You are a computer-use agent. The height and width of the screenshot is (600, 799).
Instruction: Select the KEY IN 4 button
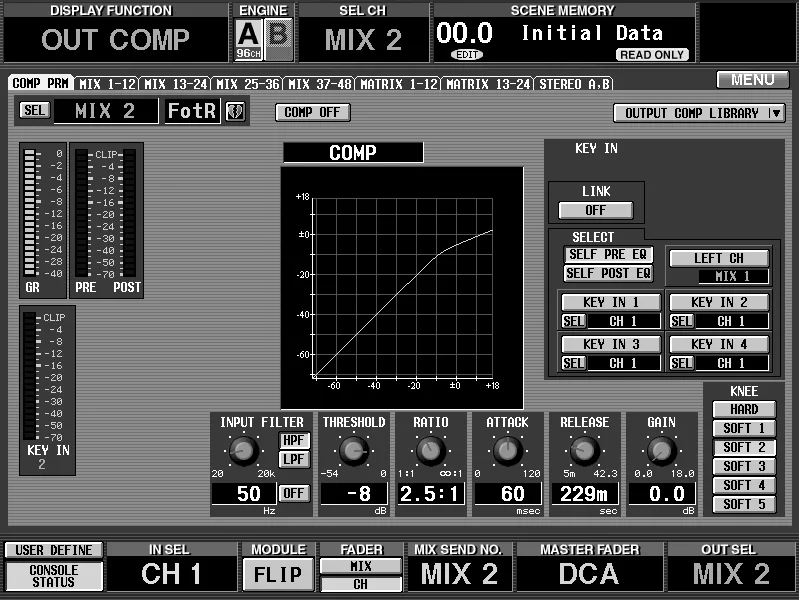pos(718,344)
